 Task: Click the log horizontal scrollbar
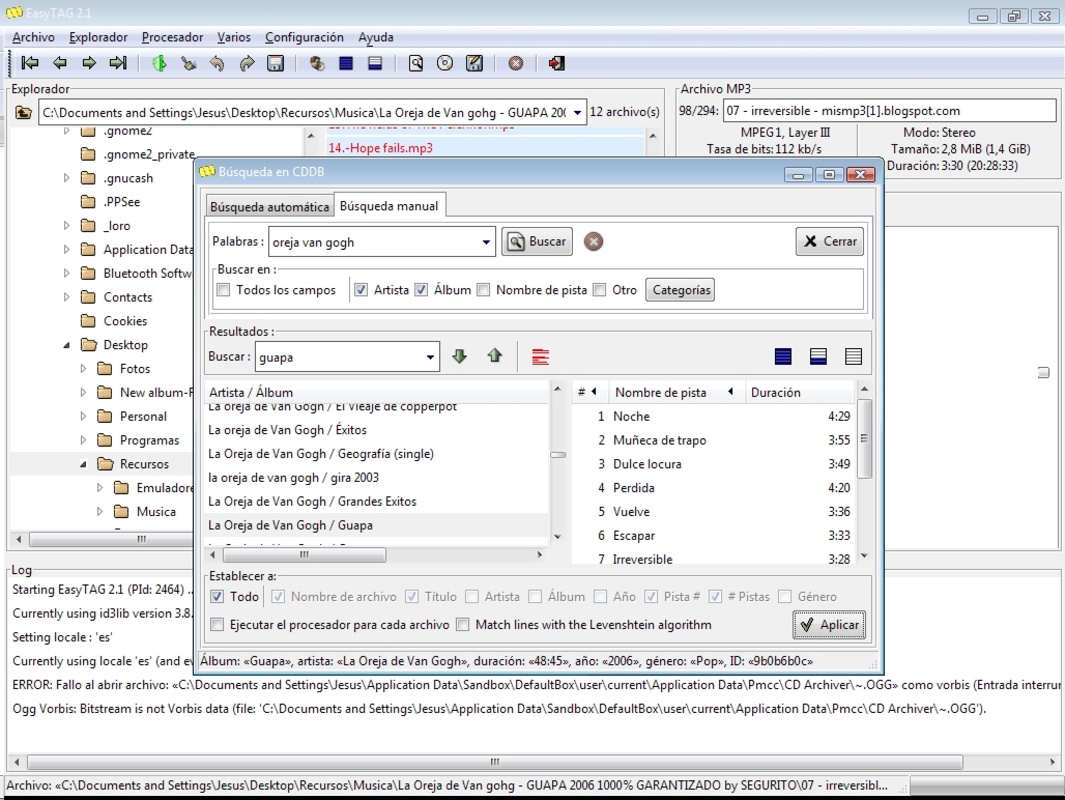[x=495, y=762]
